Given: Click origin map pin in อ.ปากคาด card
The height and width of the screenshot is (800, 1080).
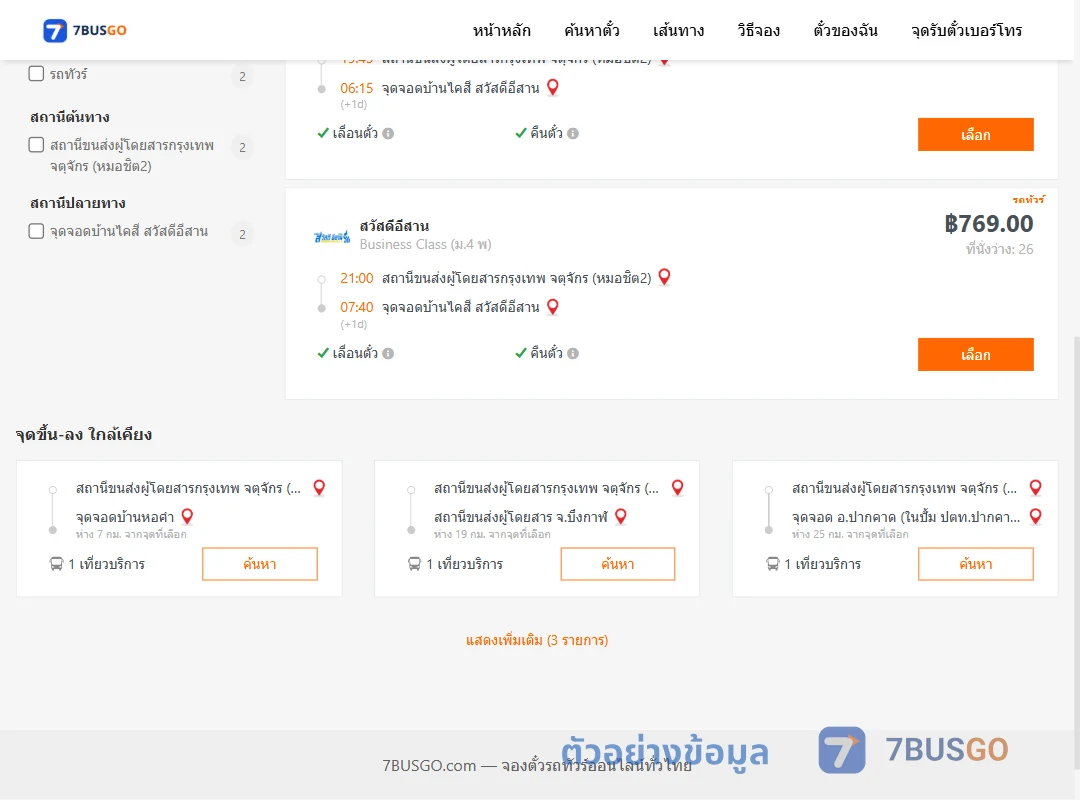Looking at the screenshot, I should 1035,488.
